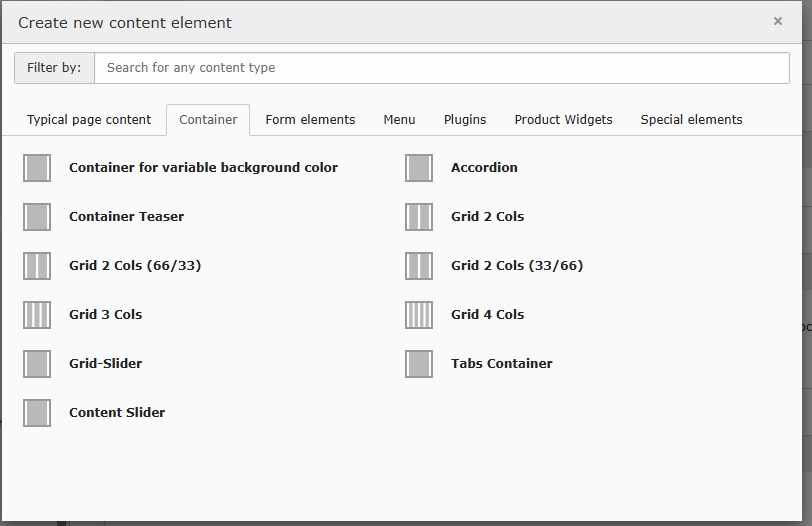Insert the Accordion element via its label
This screenshot has width=812, height=526.
pos(484,168)
